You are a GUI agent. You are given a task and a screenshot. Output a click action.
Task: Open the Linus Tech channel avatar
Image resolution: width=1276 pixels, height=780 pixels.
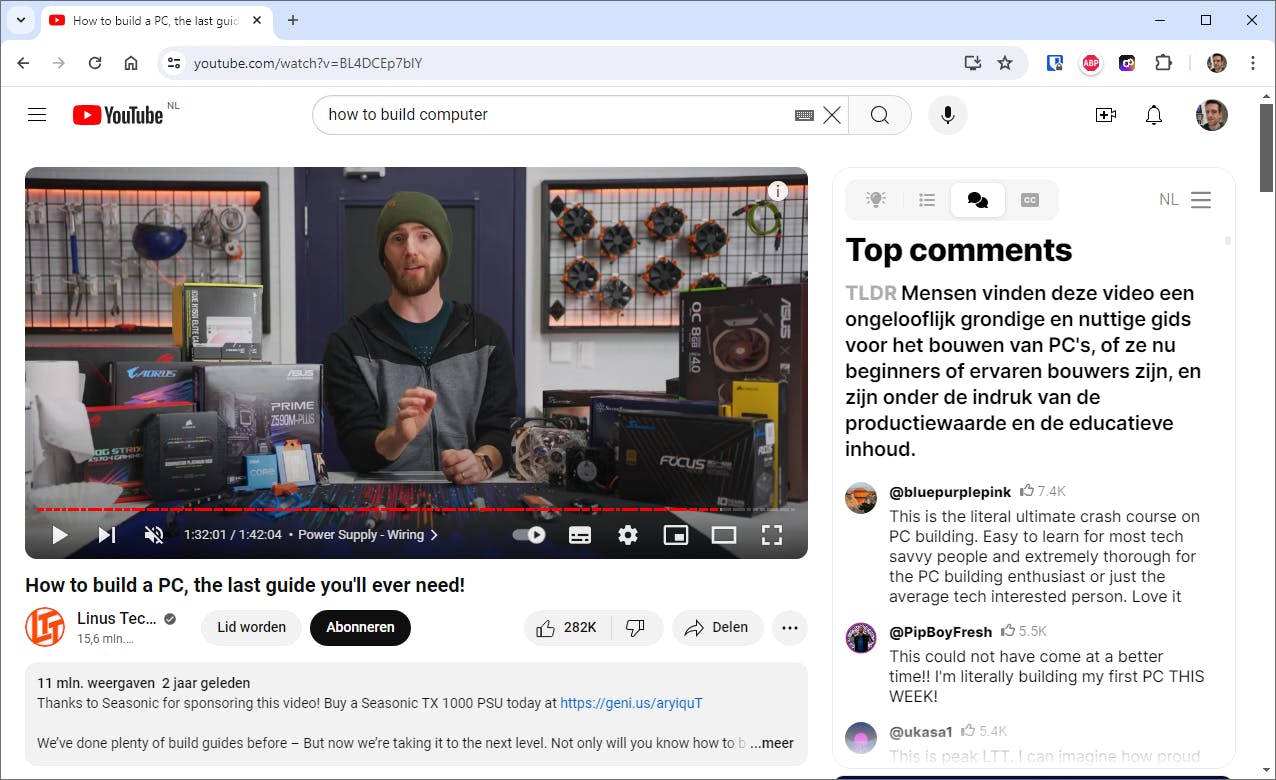pyautogui.click(x=45, y=627)
